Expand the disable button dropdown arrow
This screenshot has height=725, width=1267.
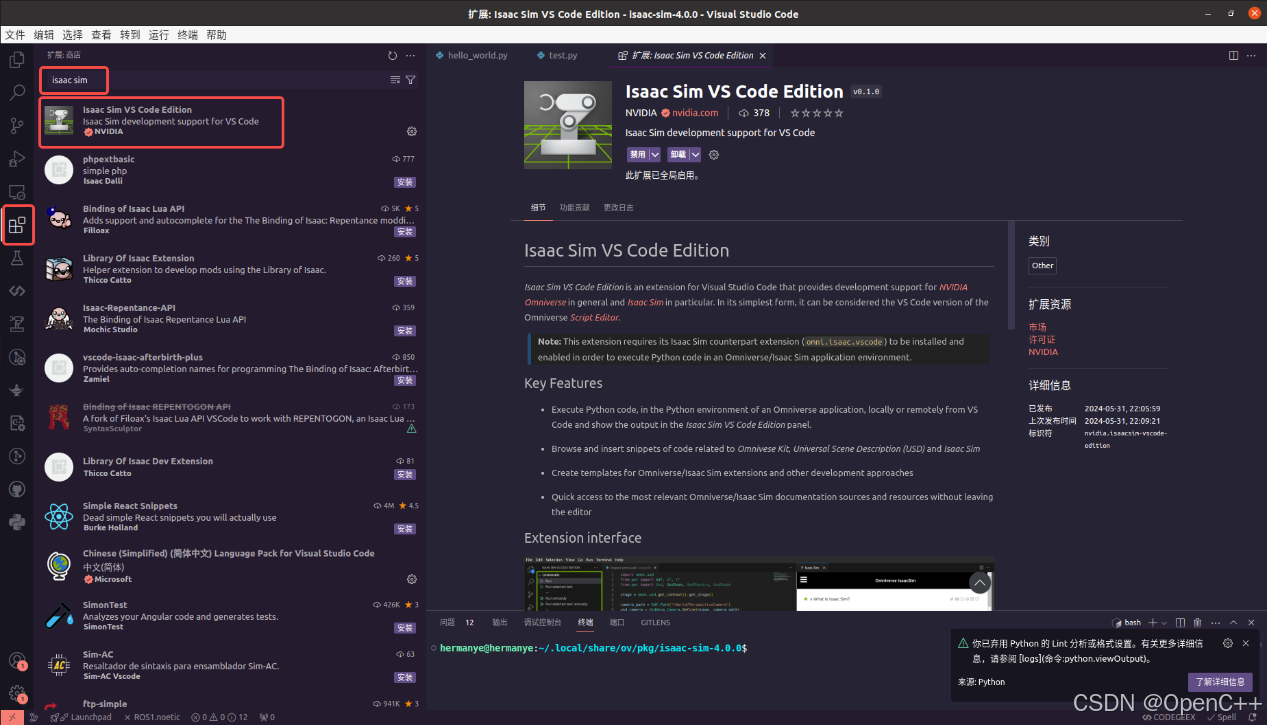point(655,155)
